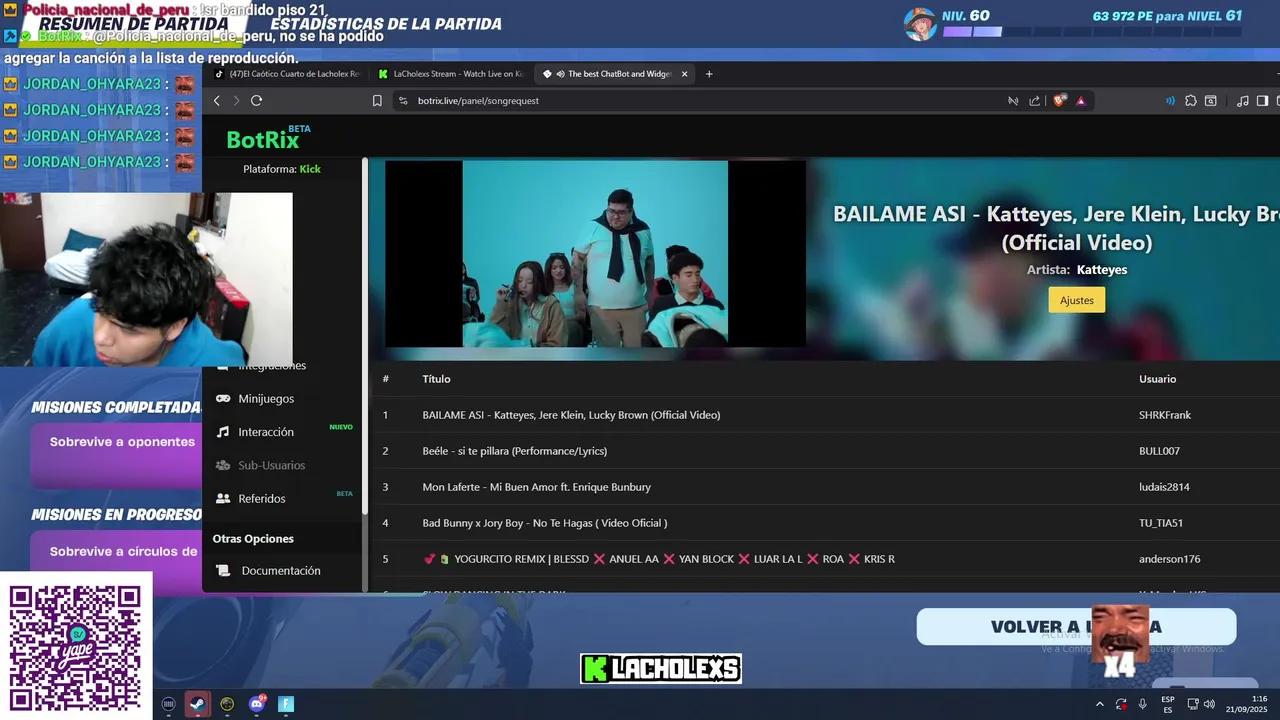Go forward in the browser

236,101
